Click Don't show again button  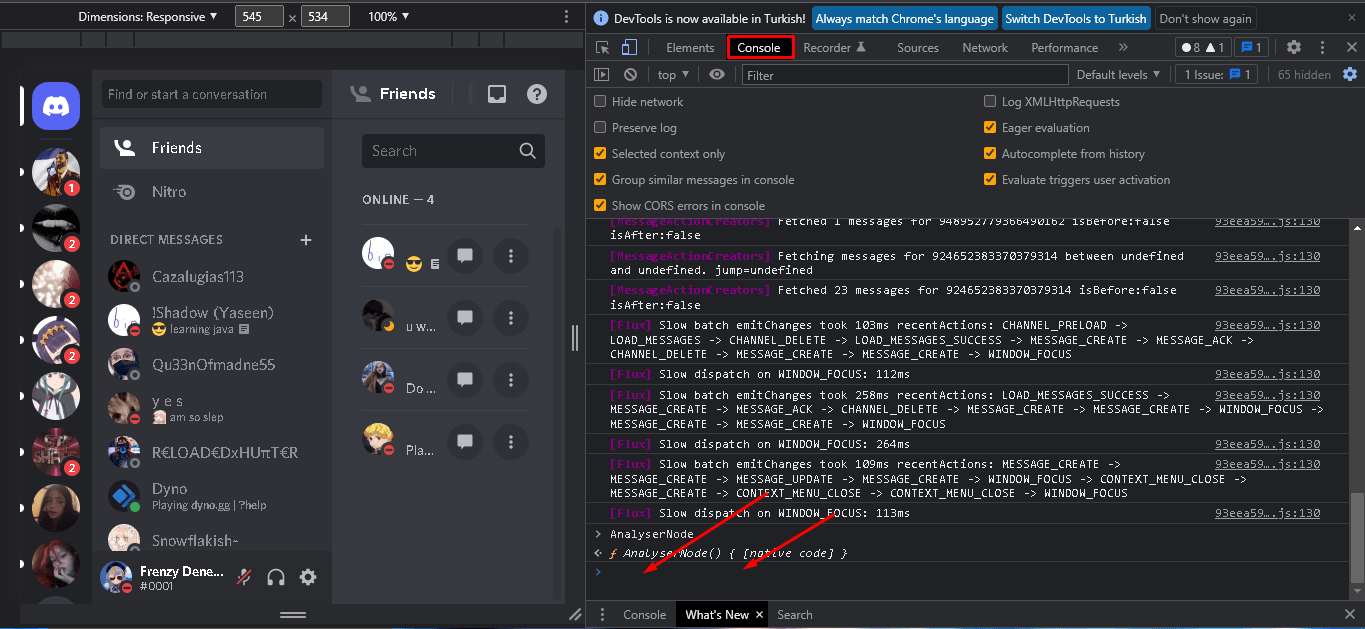coord(1205,18)
